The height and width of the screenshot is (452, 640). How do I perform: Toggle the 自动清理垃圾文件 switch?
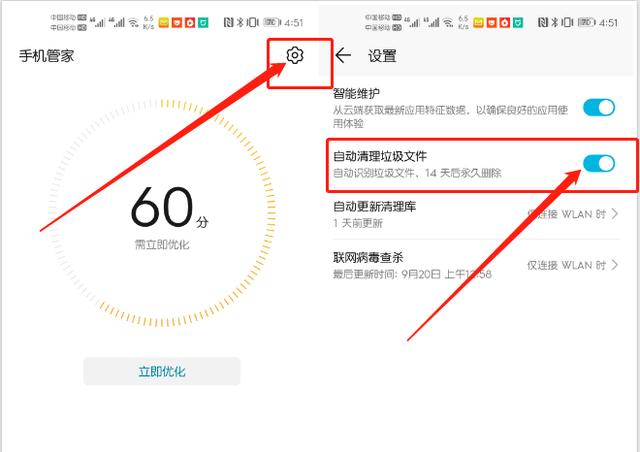coord(599,164)
